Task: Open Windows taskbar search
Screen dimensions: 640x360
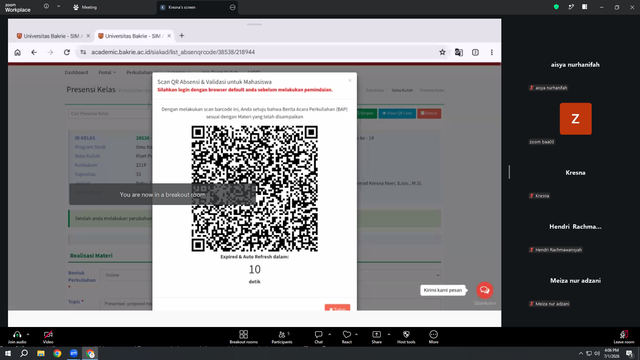Action: 24,353
